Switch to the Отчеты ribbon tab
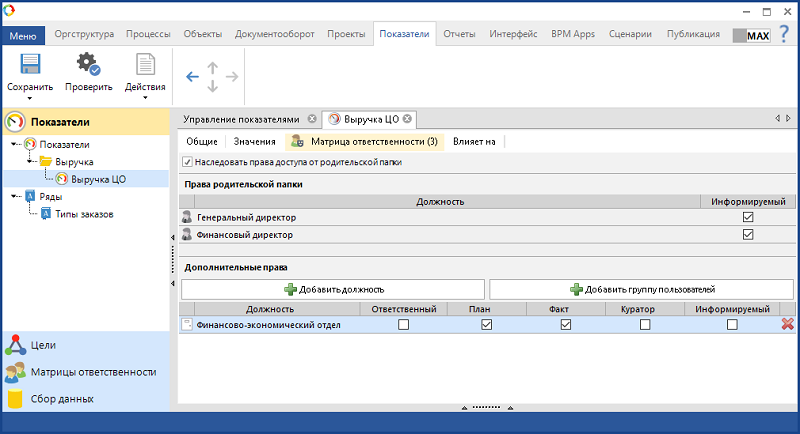Viewport: 800px width, 434px height. coord(459,33)
